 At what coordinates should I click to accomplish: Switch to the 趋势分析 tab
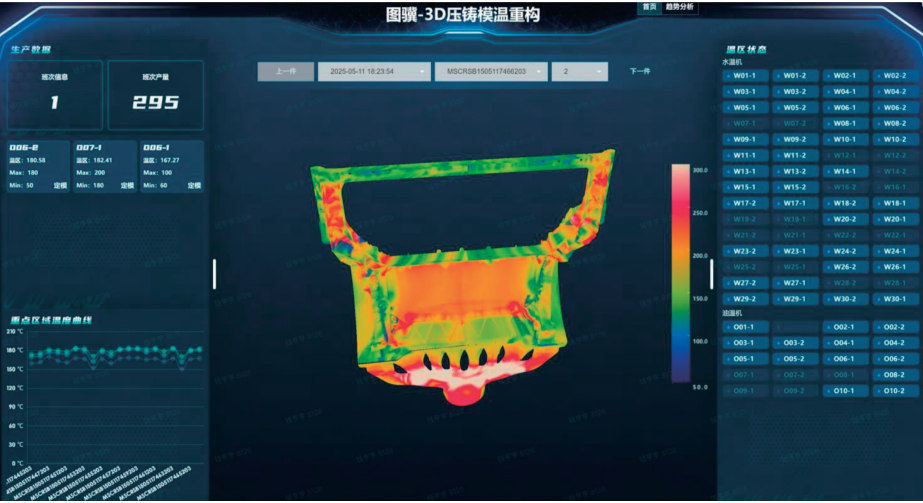[679, 7]
